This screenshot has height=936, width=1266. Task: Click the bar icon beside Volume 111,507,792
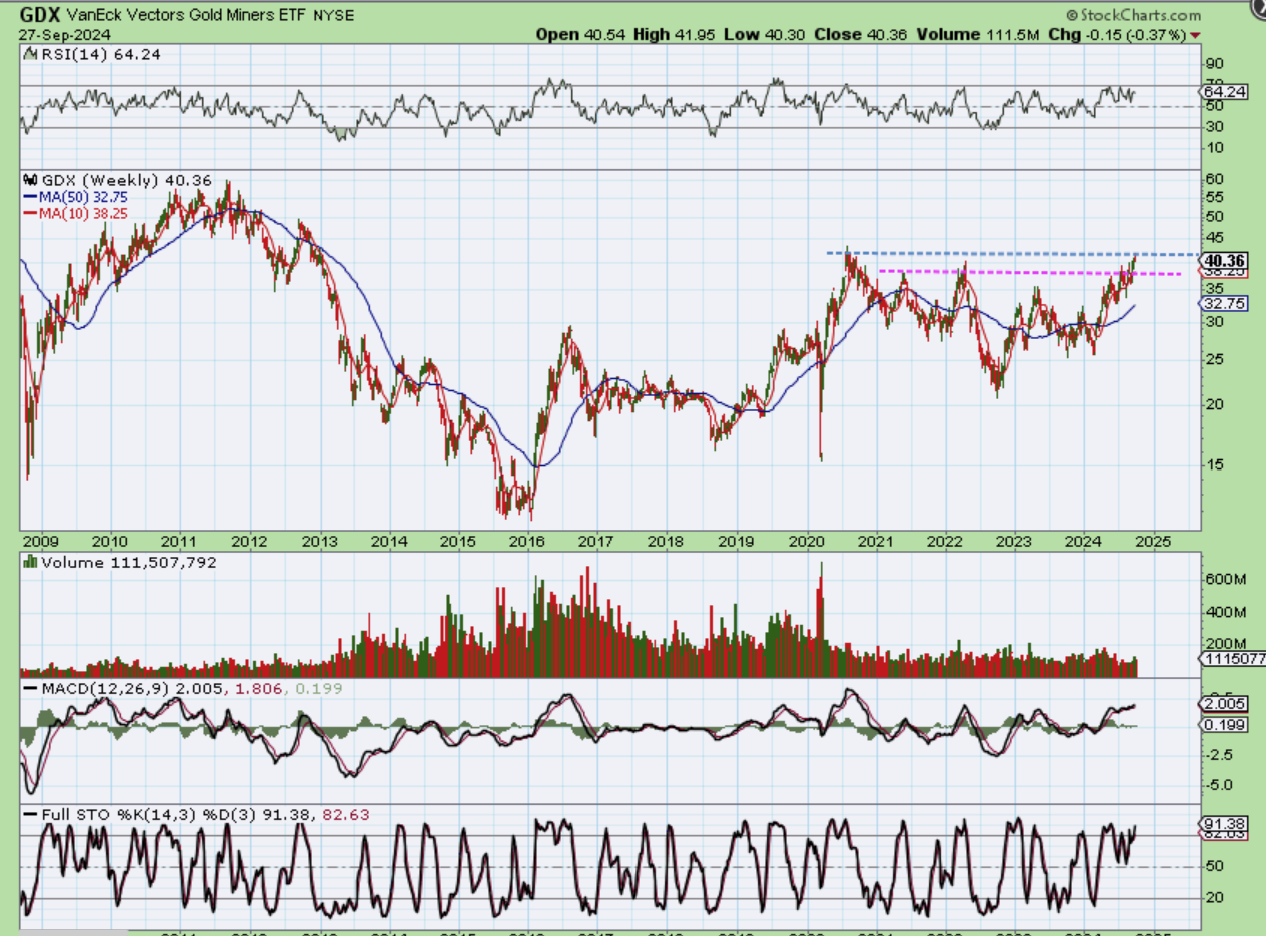pos(31,563)
